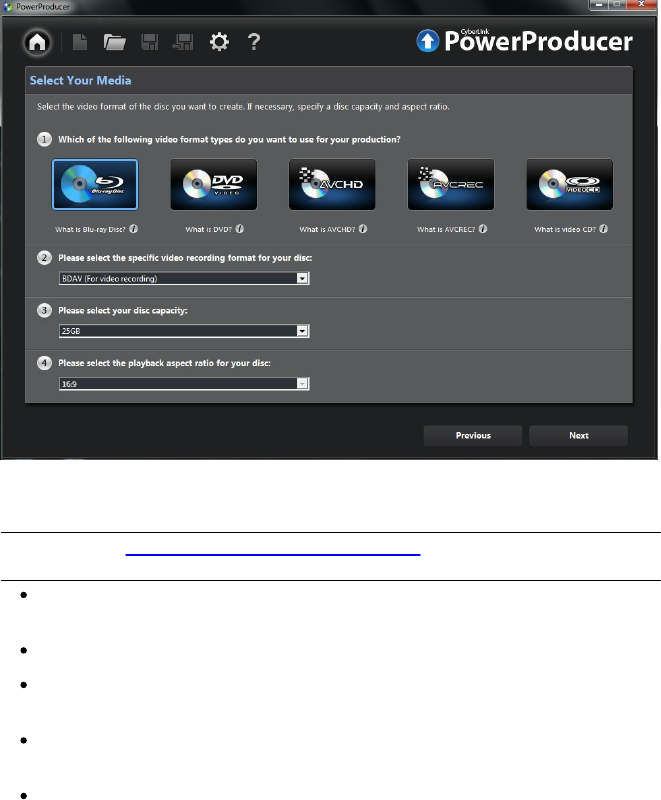Close the PowerProducer window

[x=641, y=5]
